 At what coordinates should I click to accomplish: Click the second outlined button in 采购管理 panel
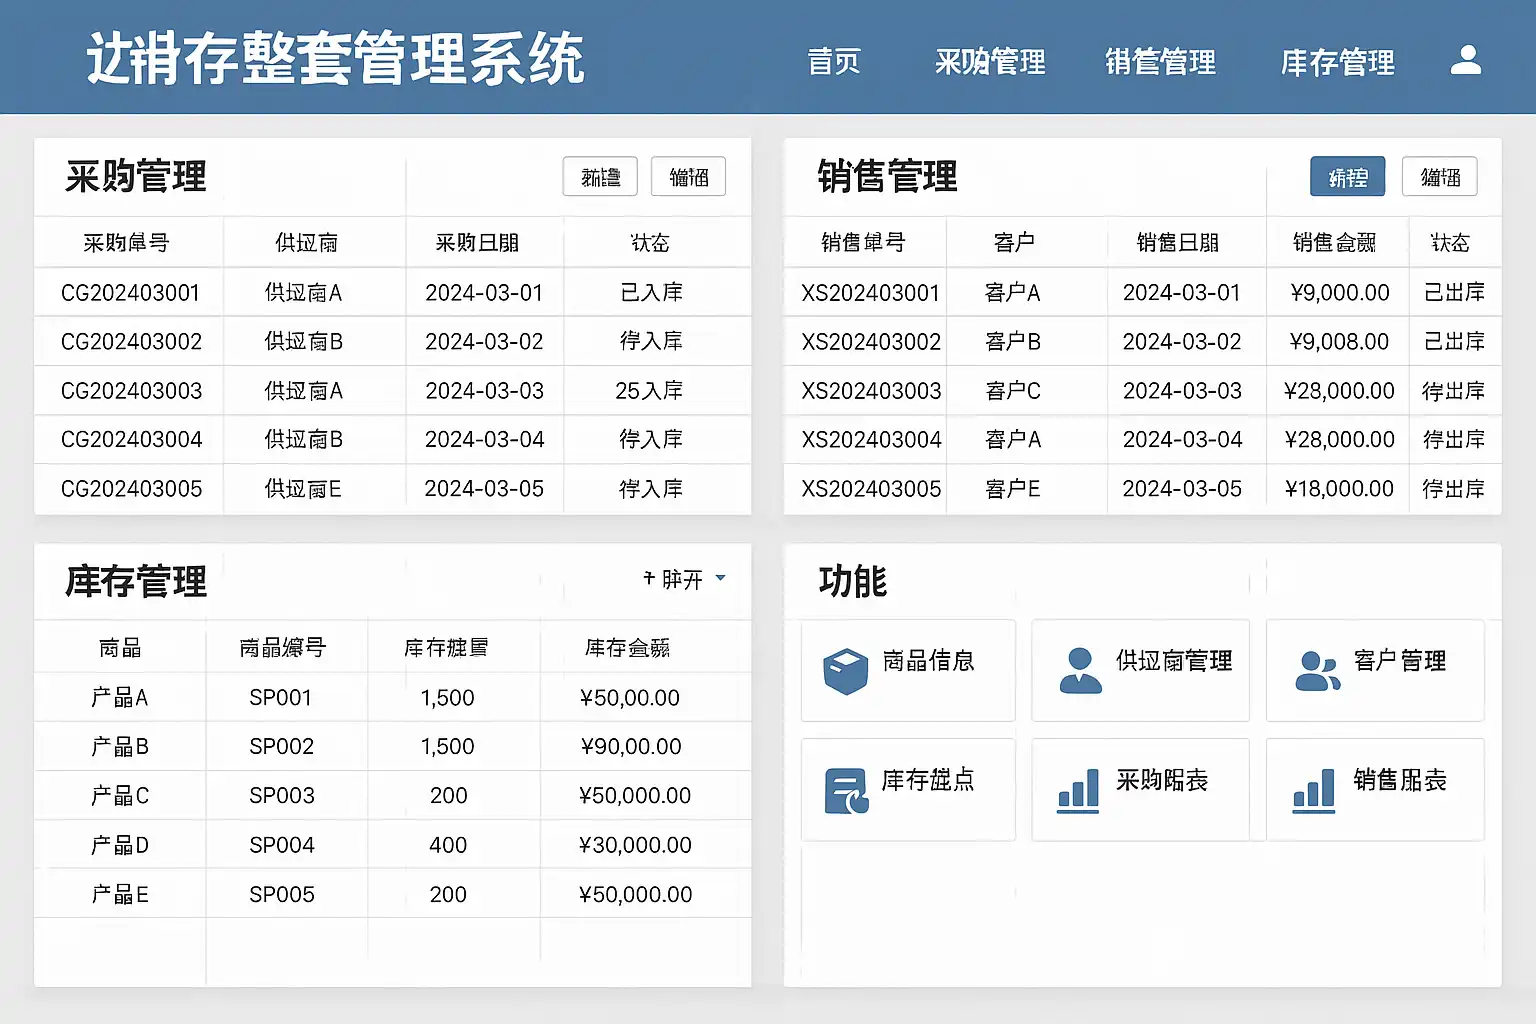click(688, 177)
